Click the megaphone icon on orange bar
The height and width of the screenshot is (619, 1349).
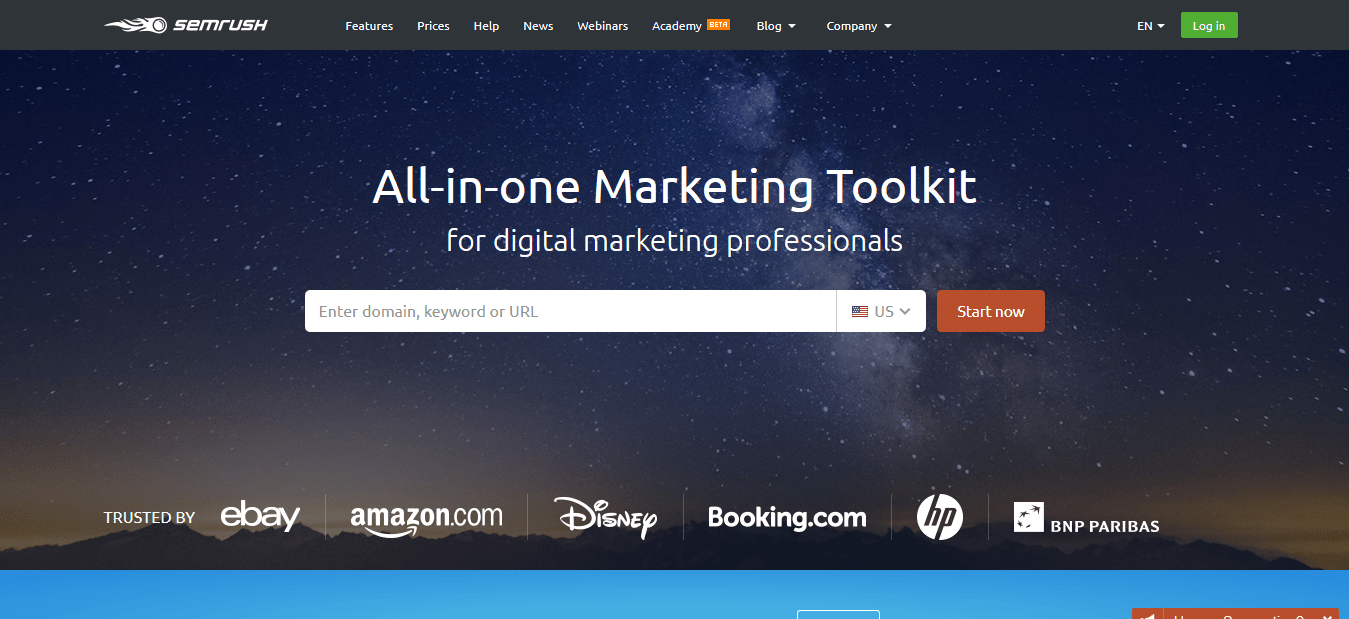click(x=1149, y=617)
